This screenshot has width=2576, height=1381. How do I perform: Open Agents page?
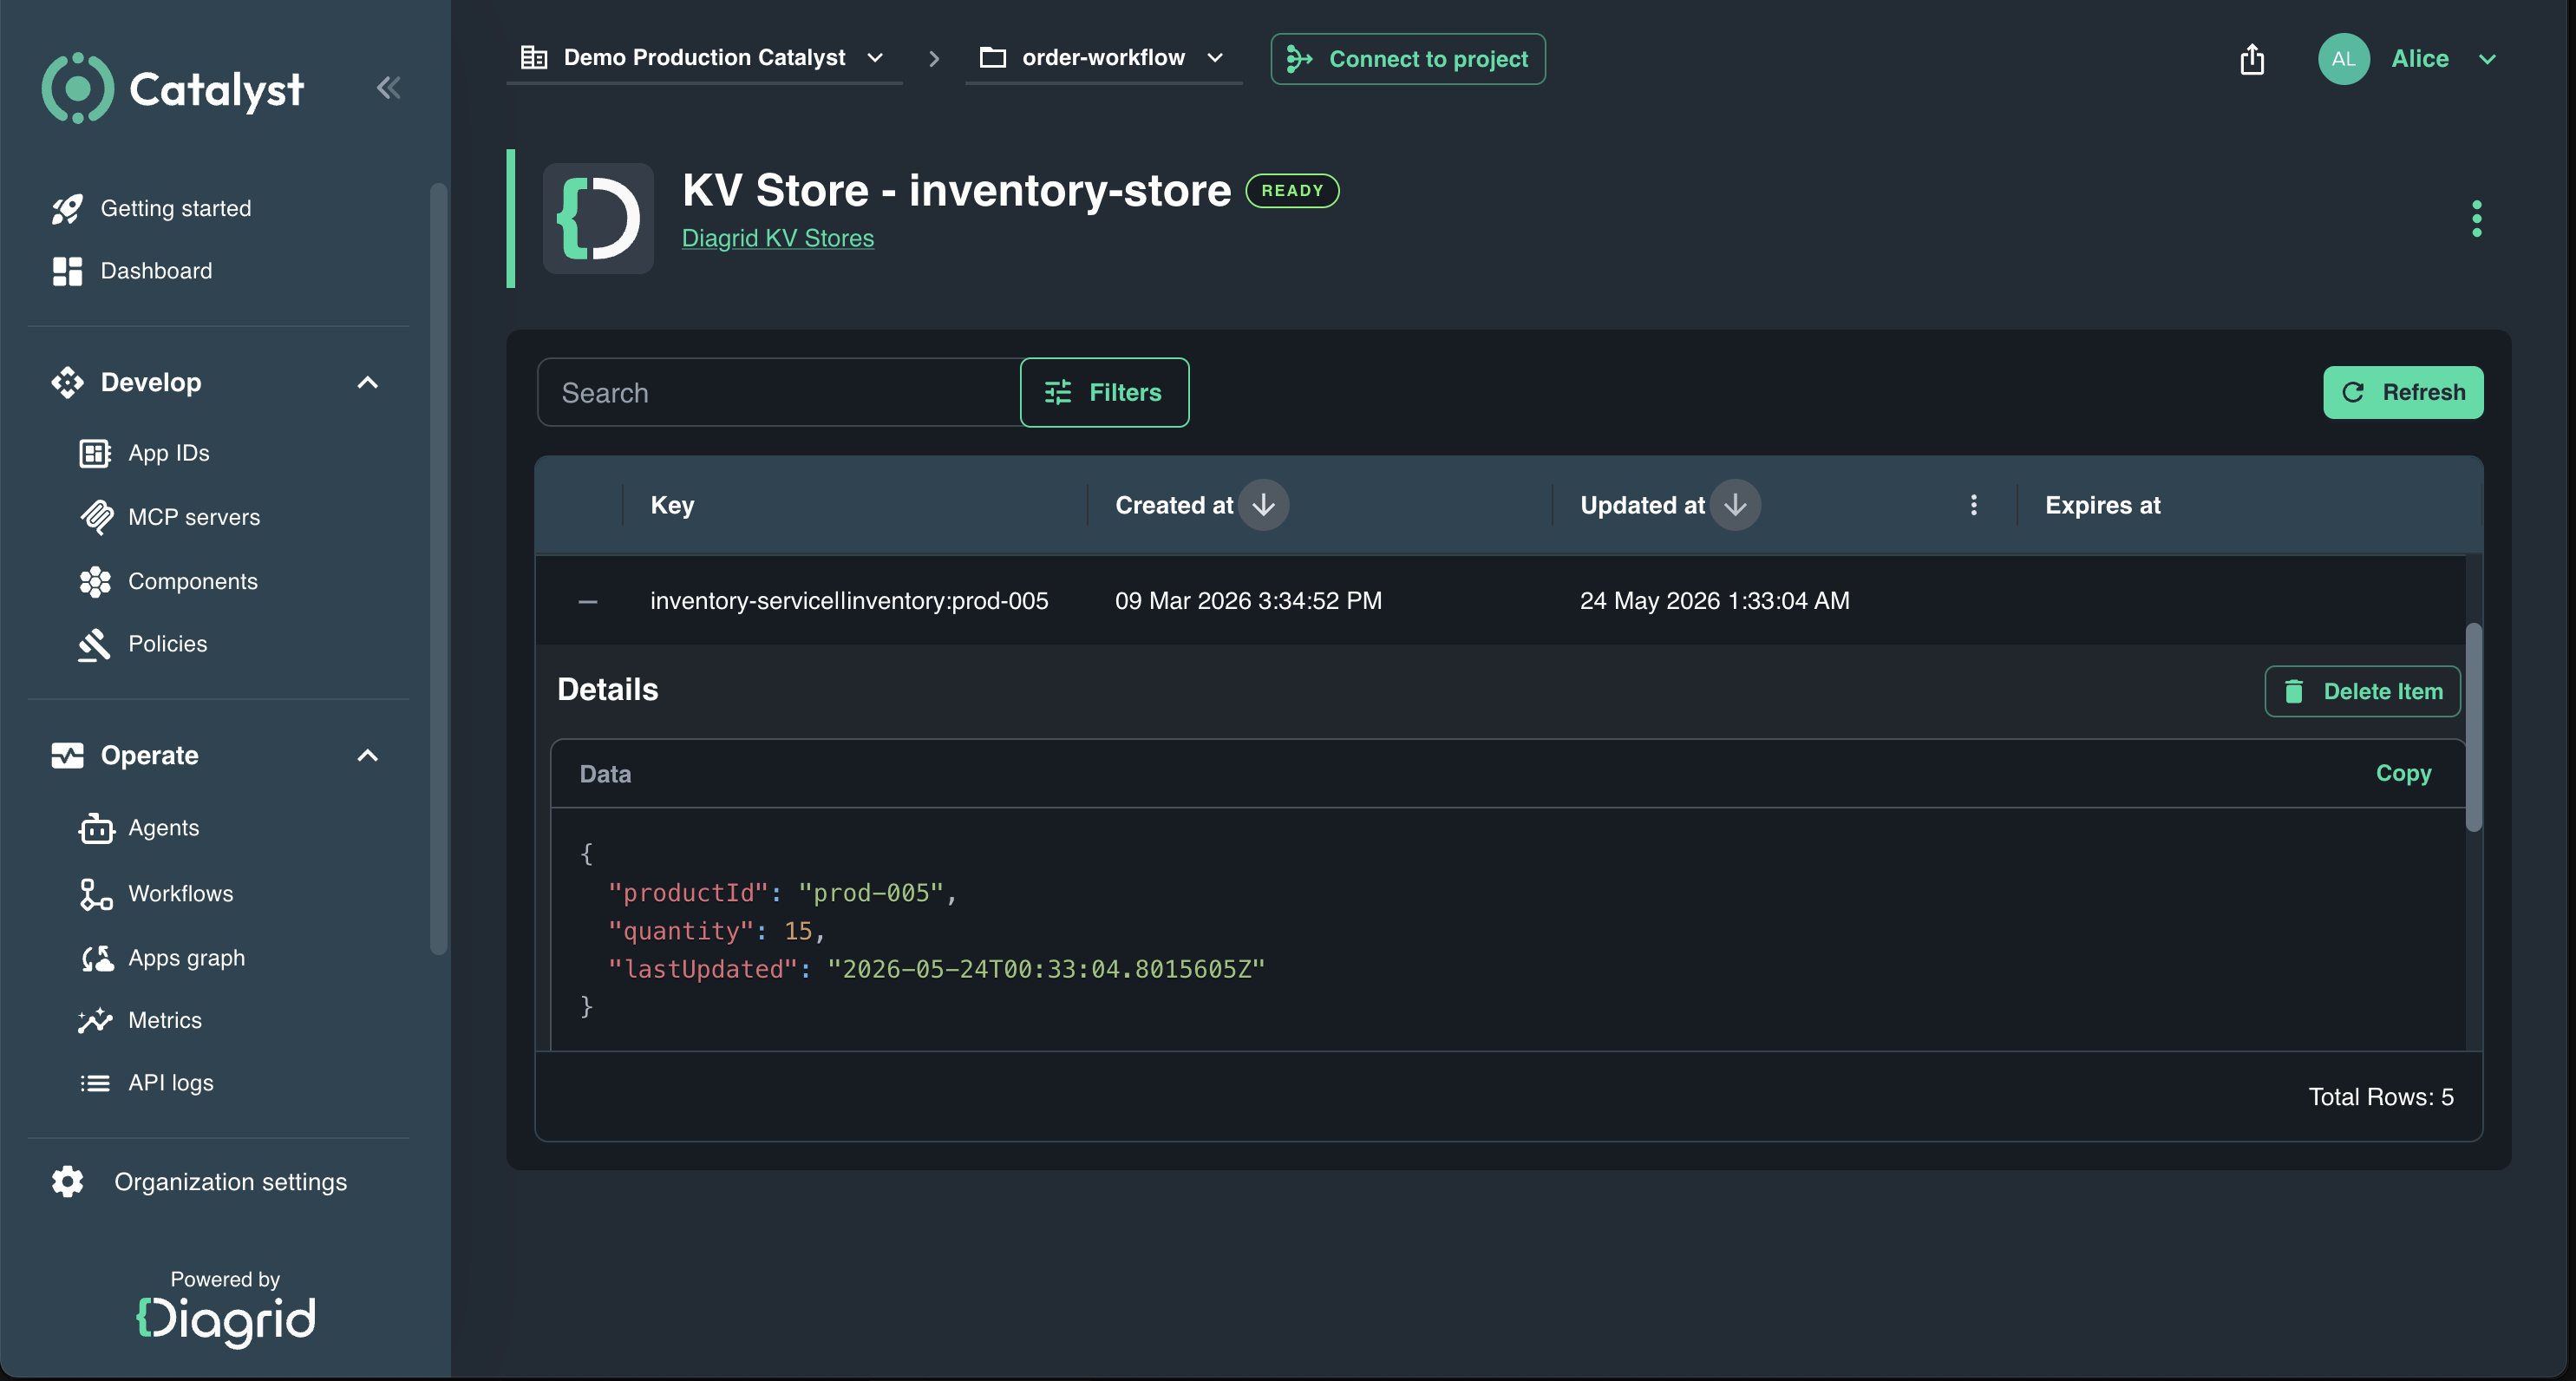coord(164,828)
